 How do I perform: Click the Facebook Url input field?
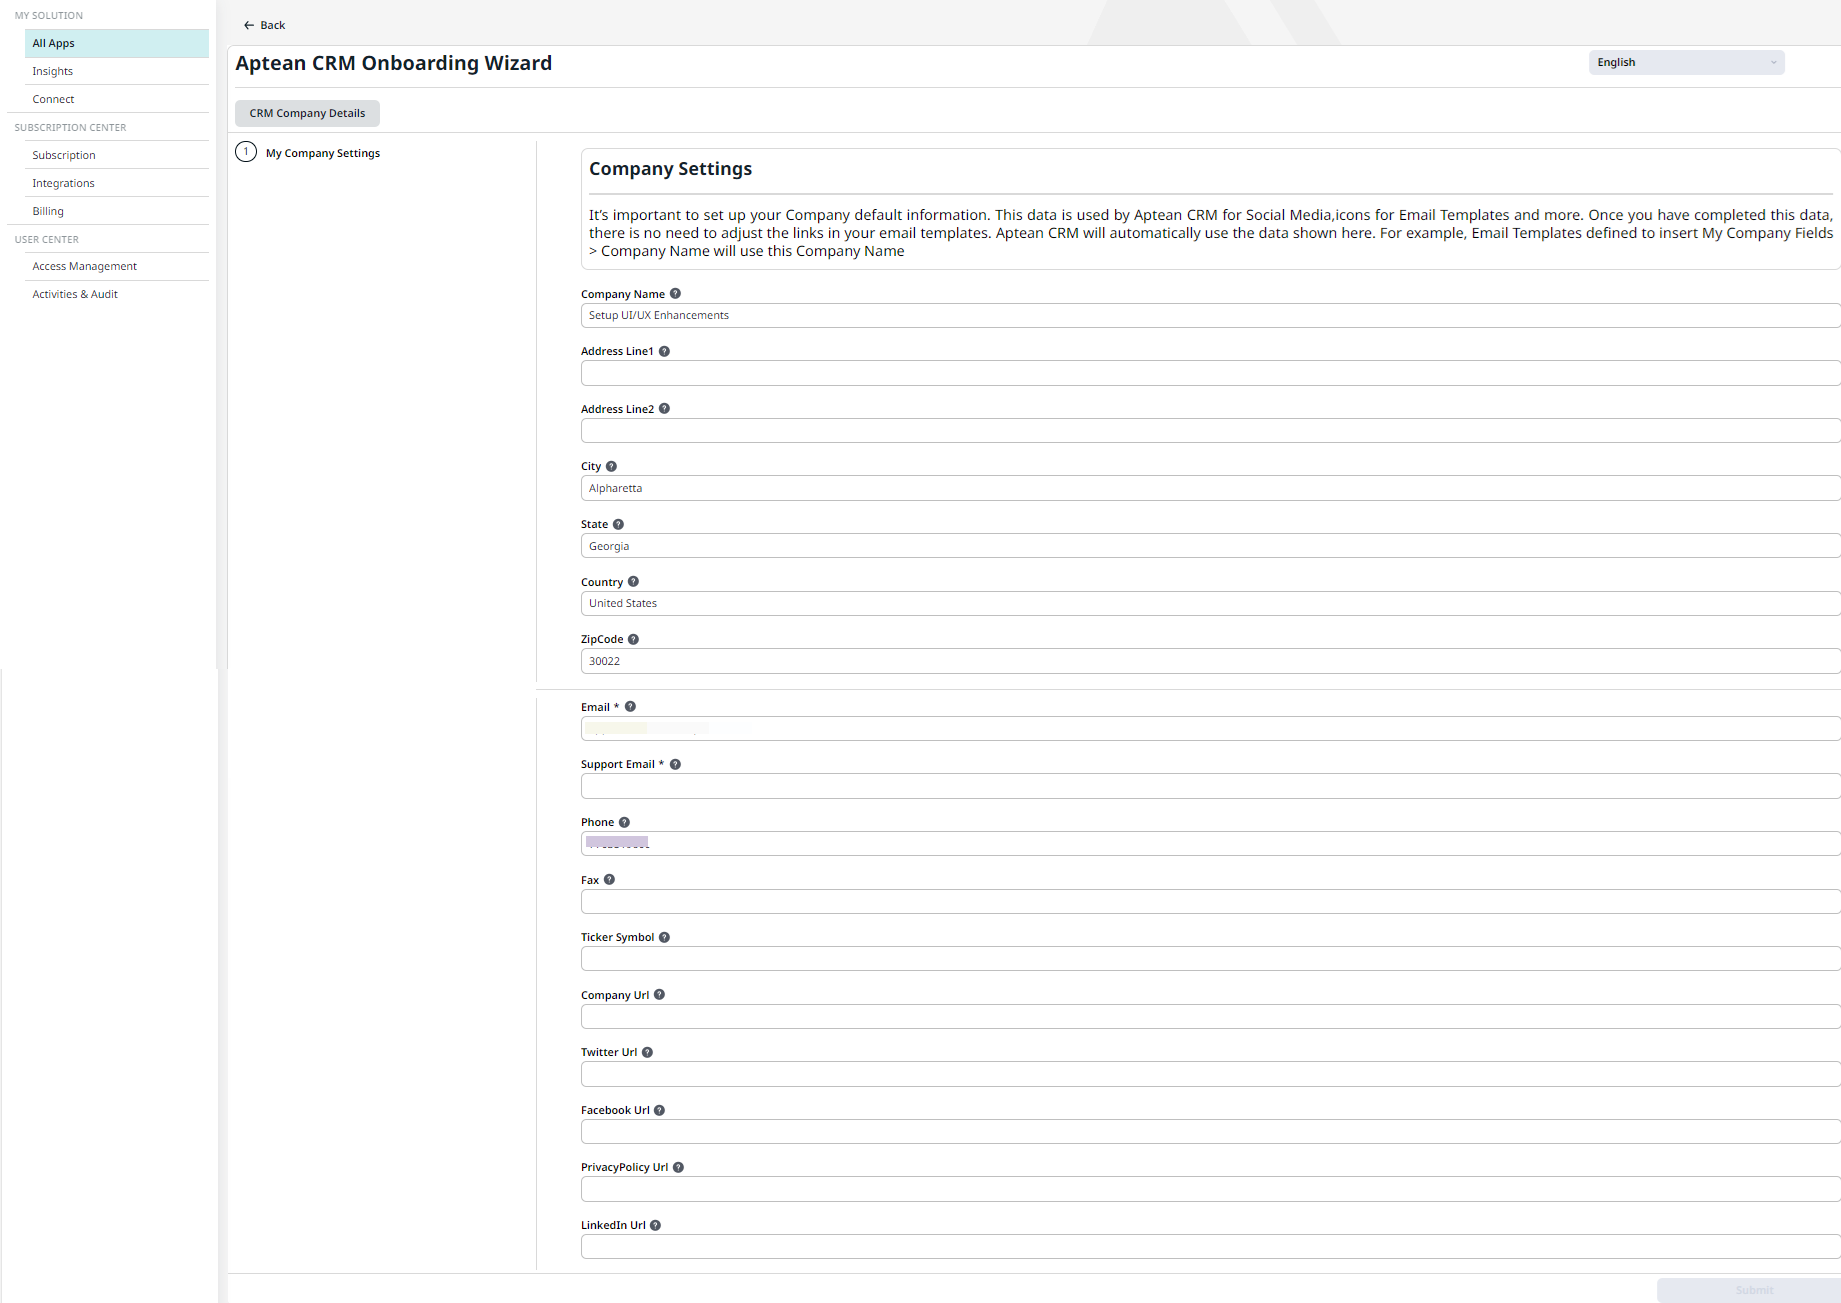click(x=1210, y=1132)
